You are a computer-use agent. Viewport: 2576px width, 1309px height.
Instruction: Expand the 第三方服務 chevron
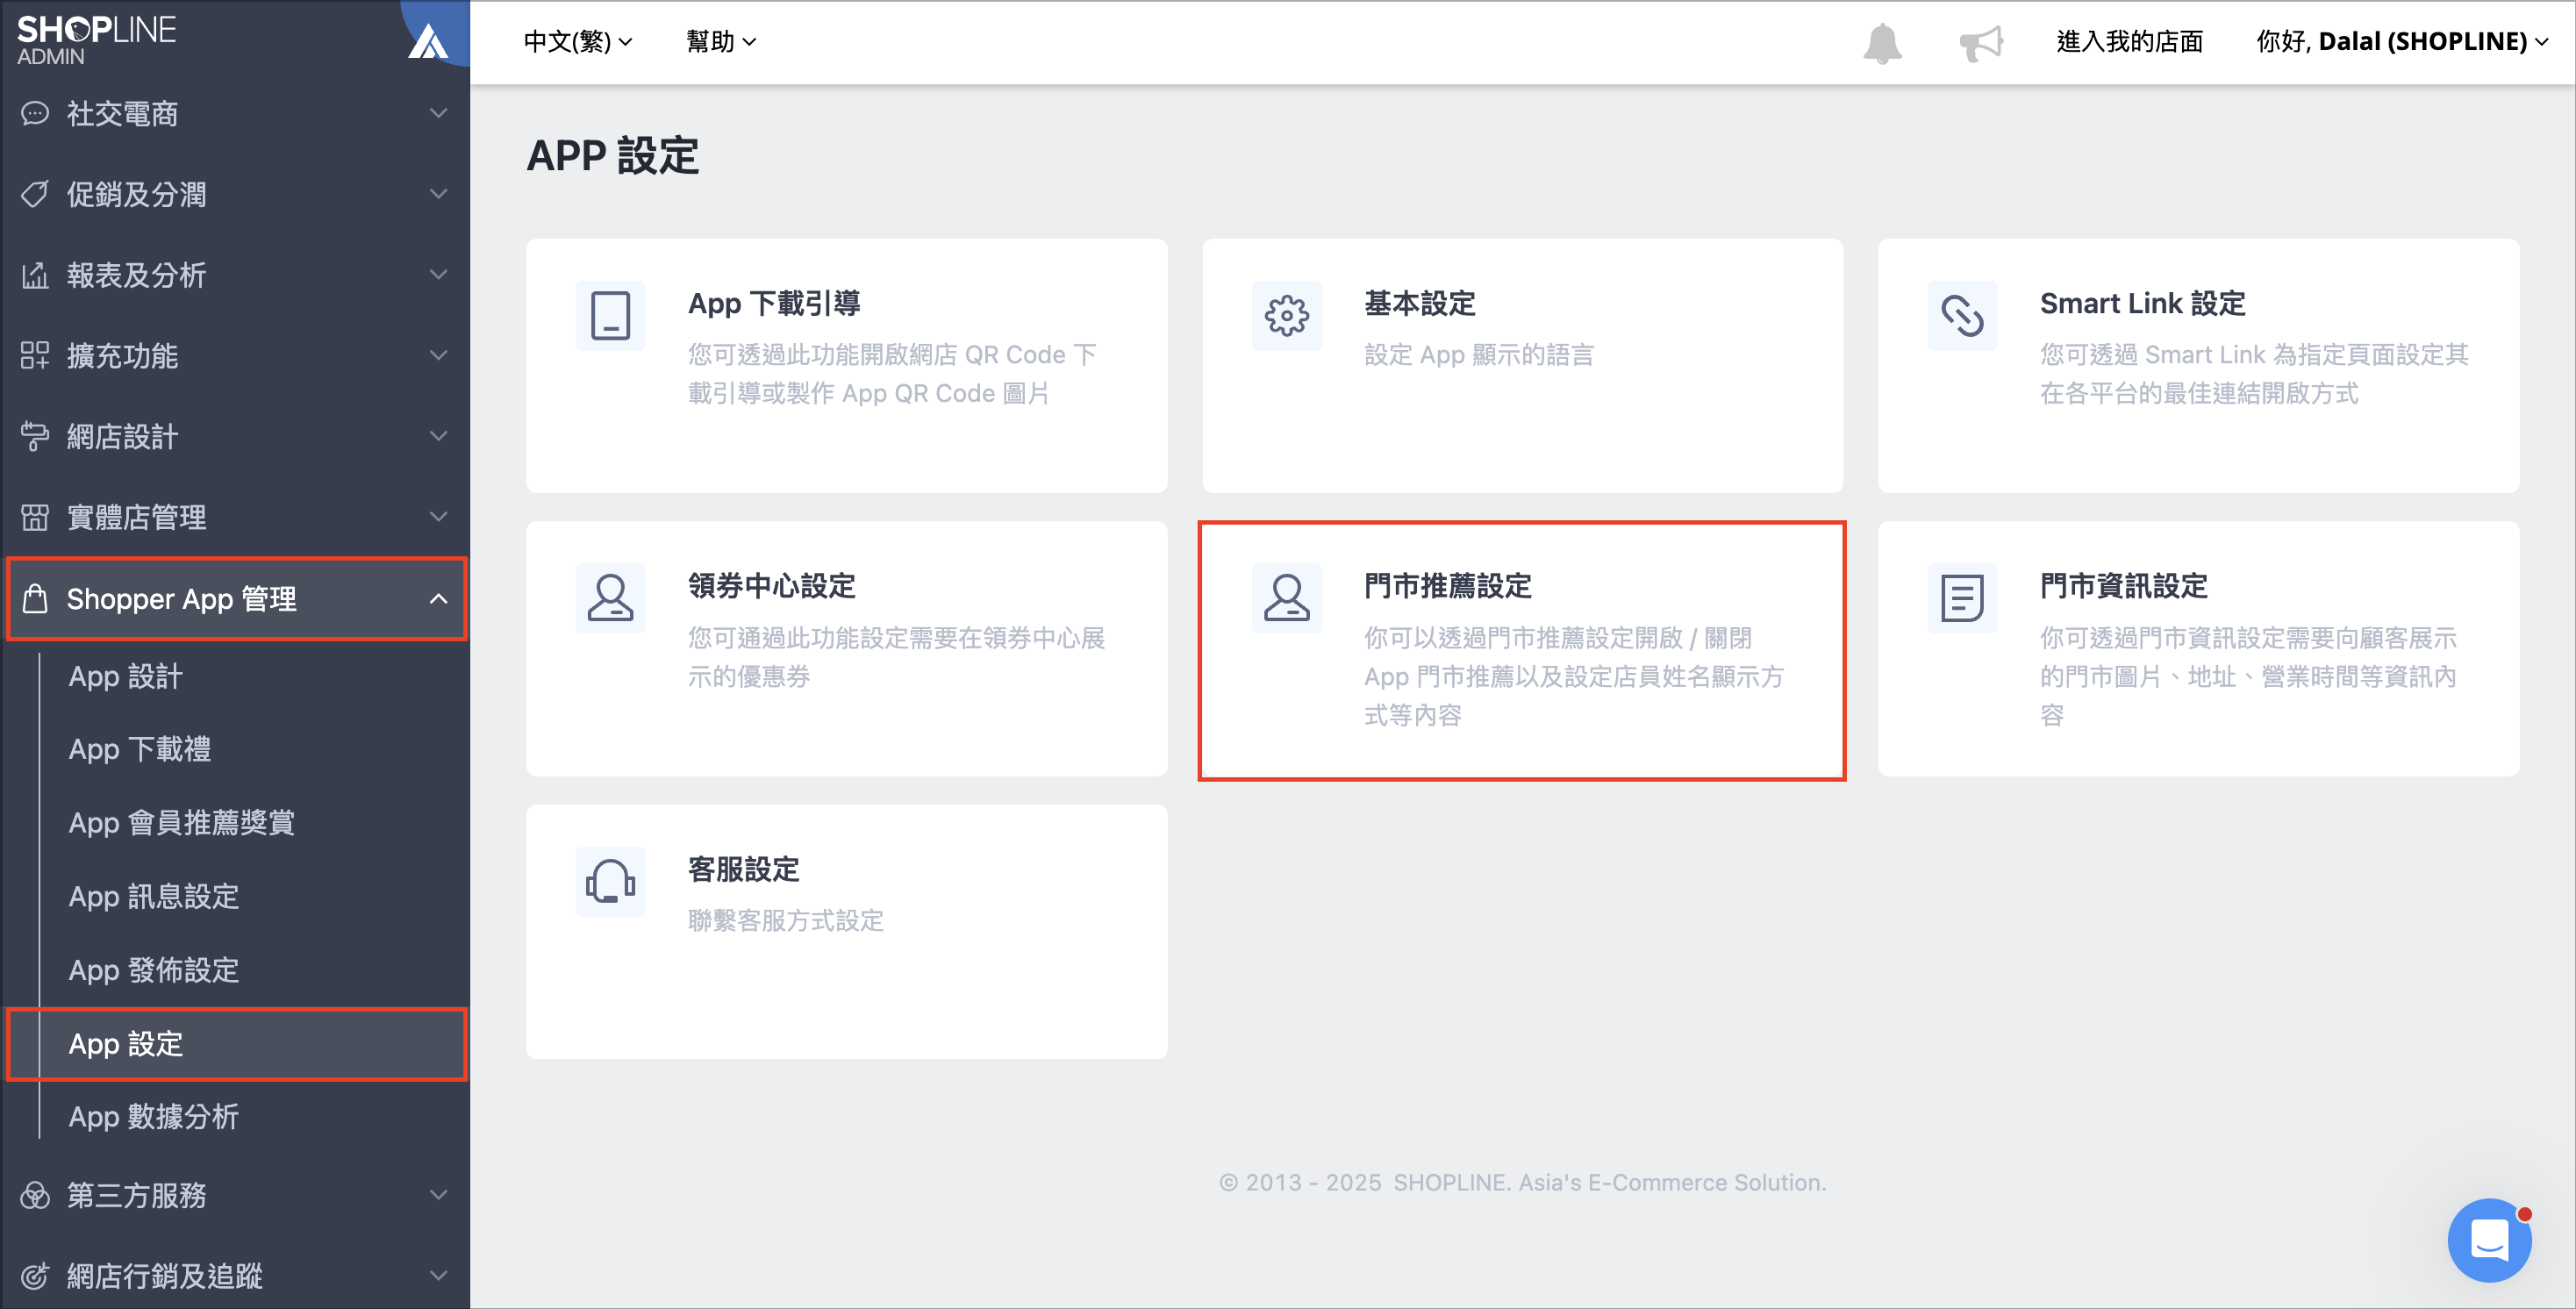438,1195
